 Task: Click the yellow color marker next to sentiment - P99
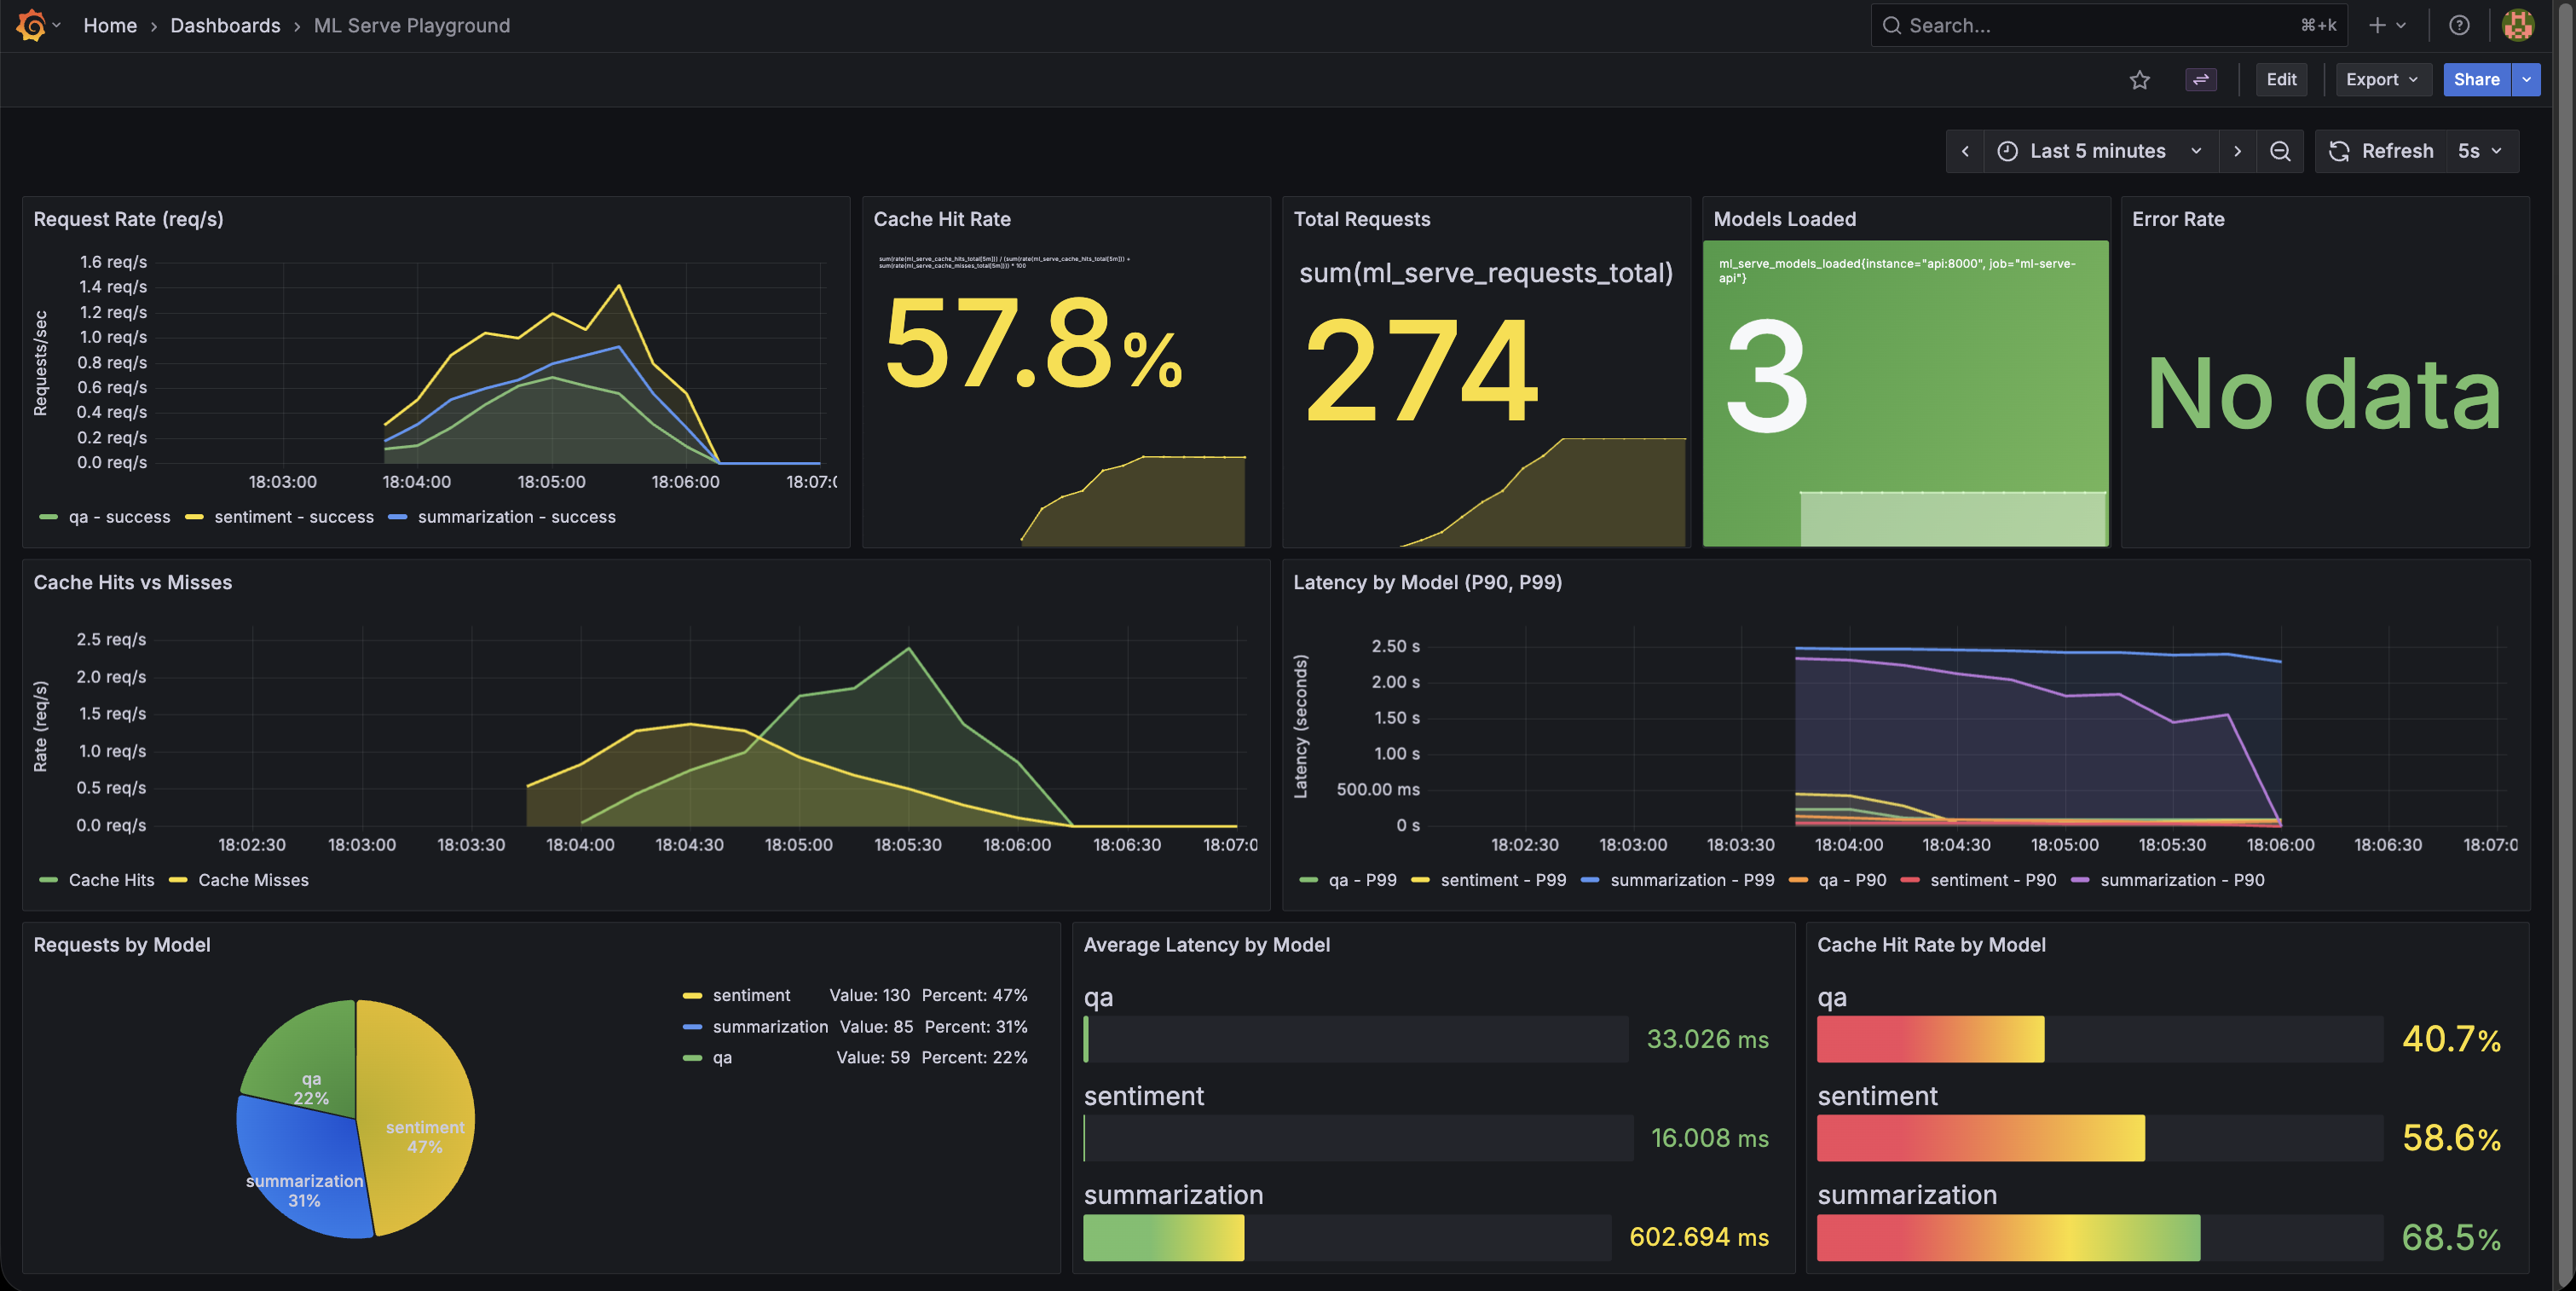(1419, 880)
